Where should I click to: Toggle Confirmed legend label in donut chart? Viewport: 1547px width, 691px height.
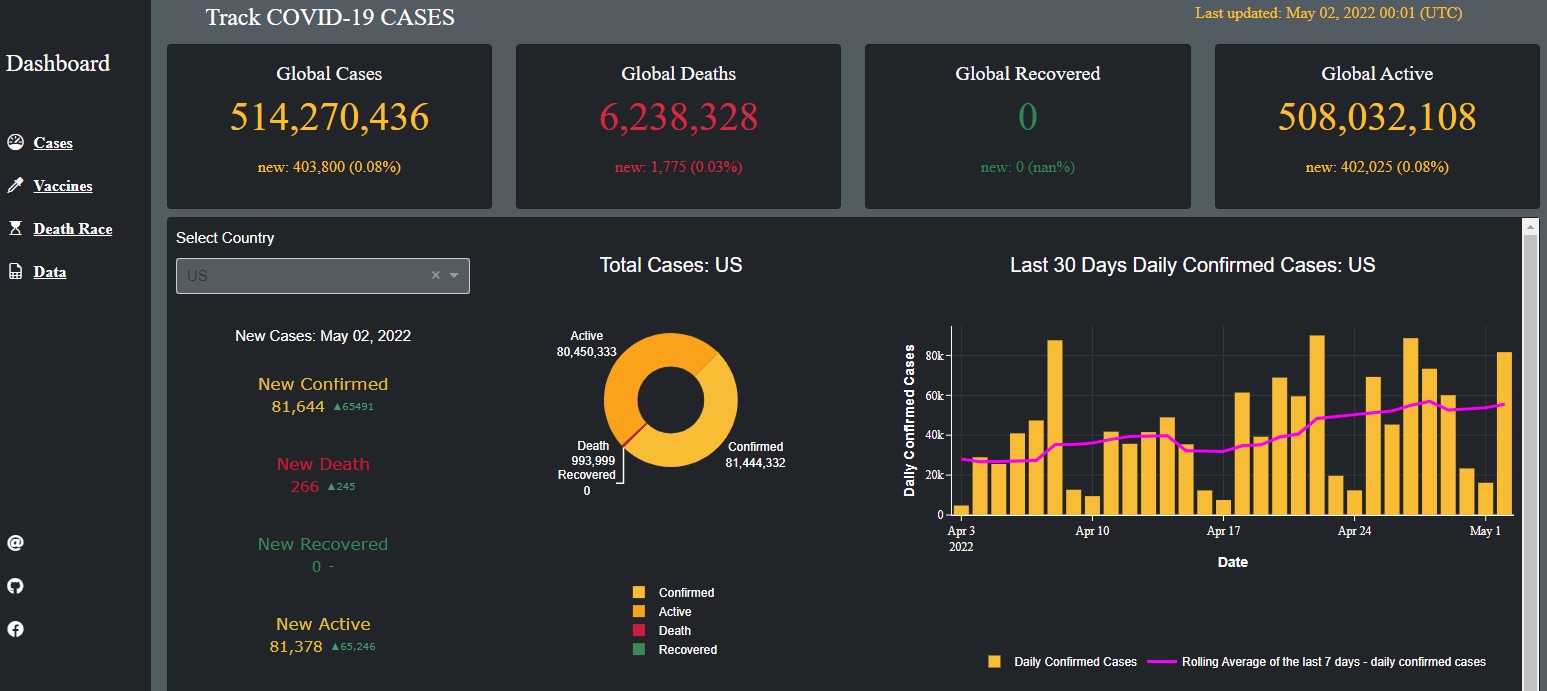686,593
